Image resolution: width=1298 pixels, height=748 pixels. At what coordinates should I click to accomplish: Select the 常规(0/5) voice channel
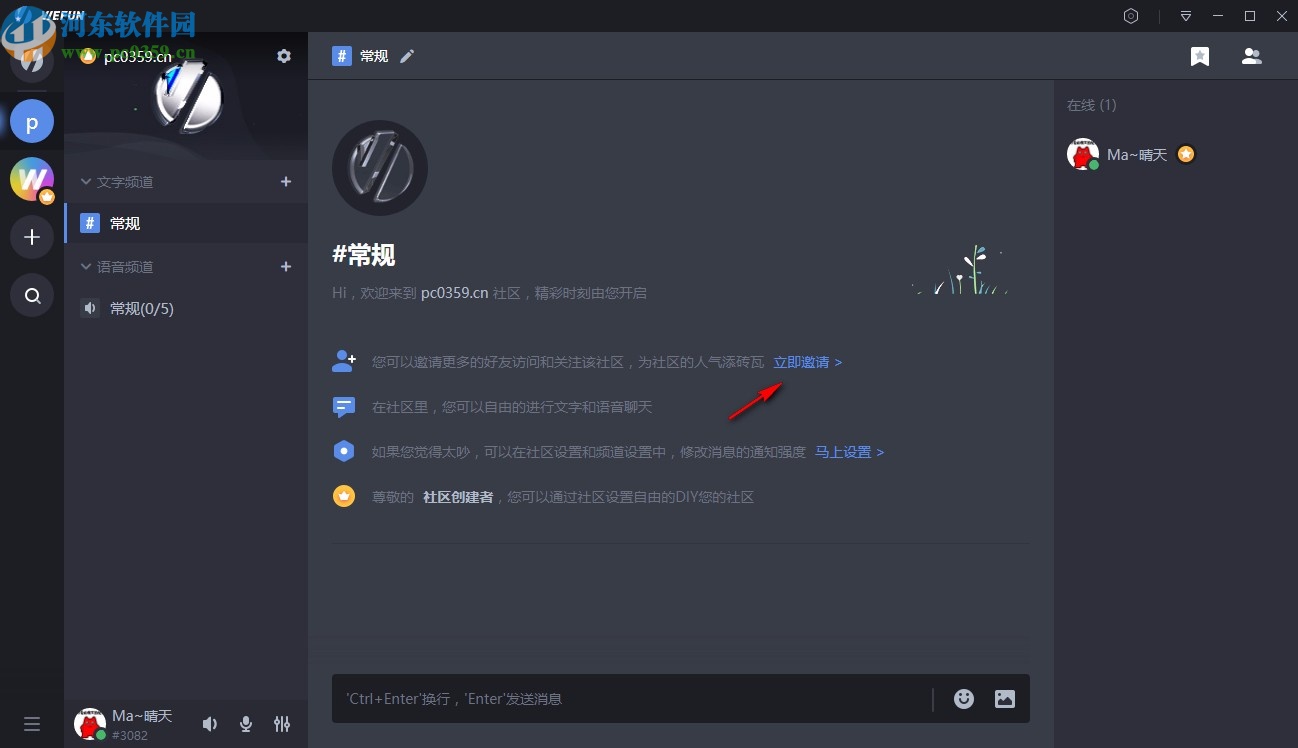coord(140,308)
